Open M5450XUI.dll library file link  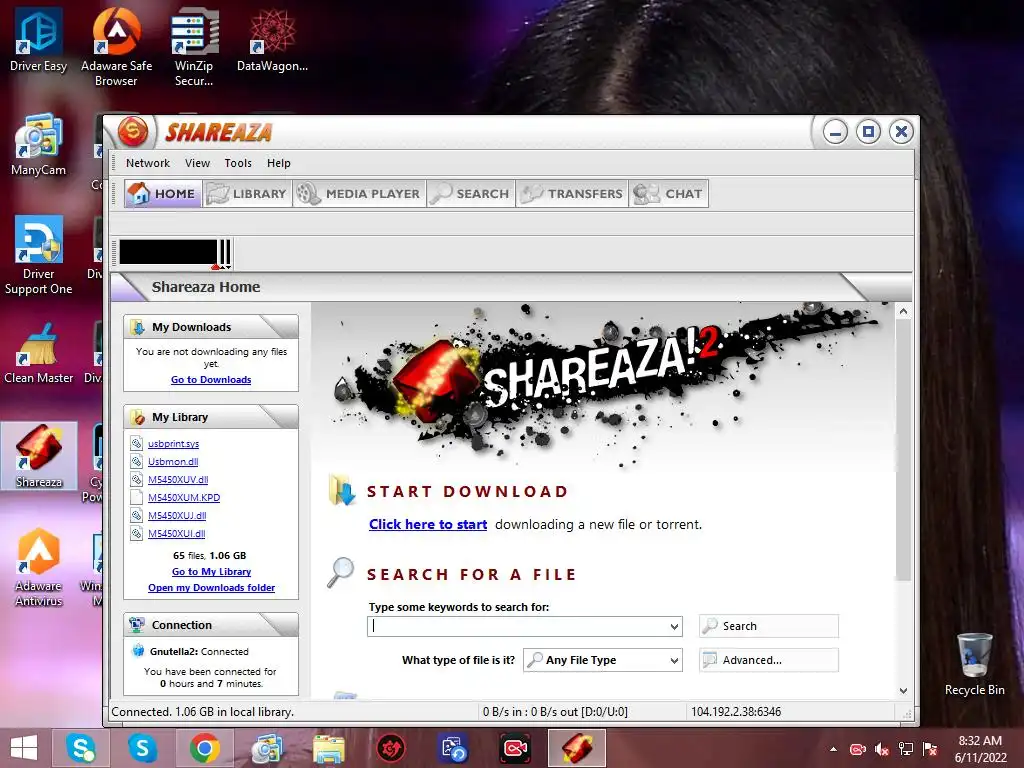tap(176, 534)
